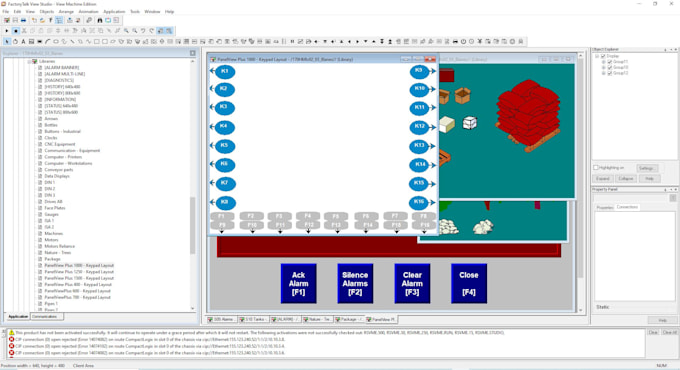Click the Explorer tree vertical scrollbar
Screen dimensions: 680x370
coord(193,226)
